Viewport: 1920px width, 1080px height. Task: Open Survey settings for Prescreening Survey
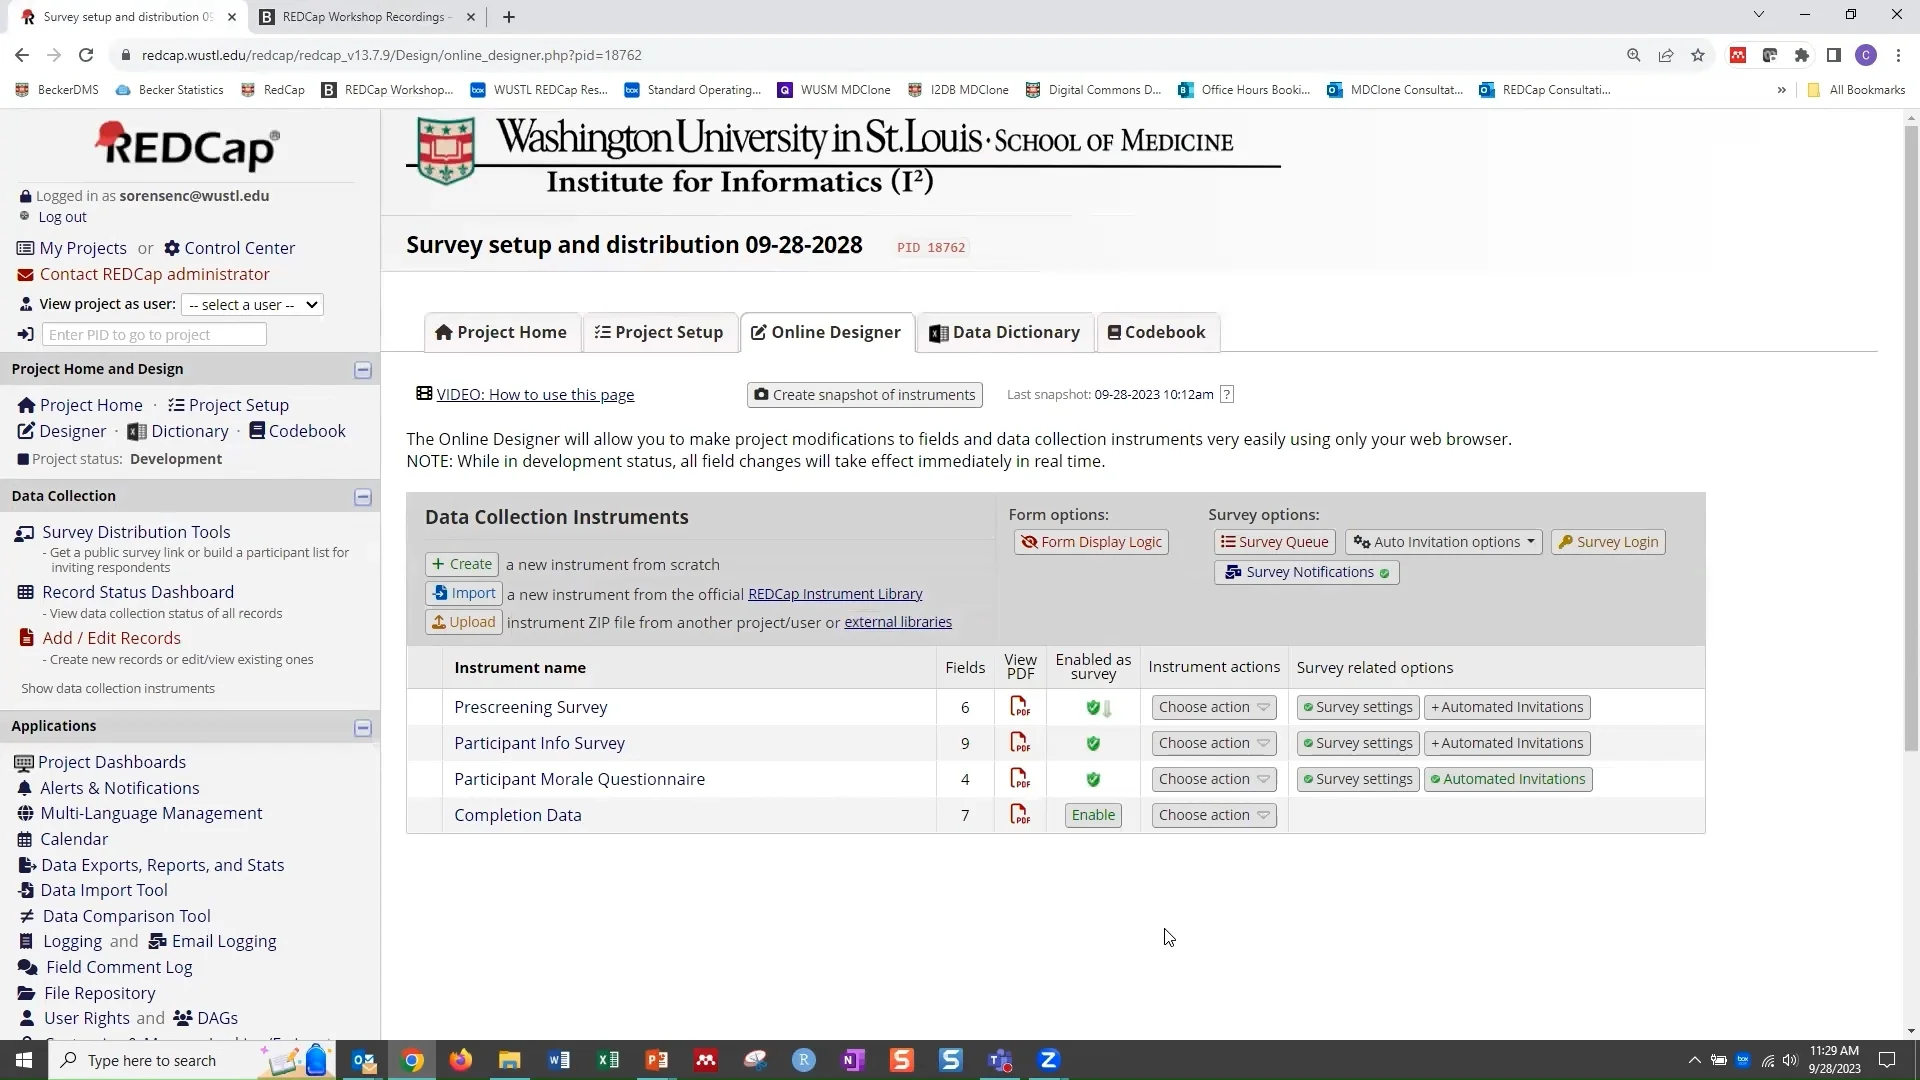point(1358,707)
